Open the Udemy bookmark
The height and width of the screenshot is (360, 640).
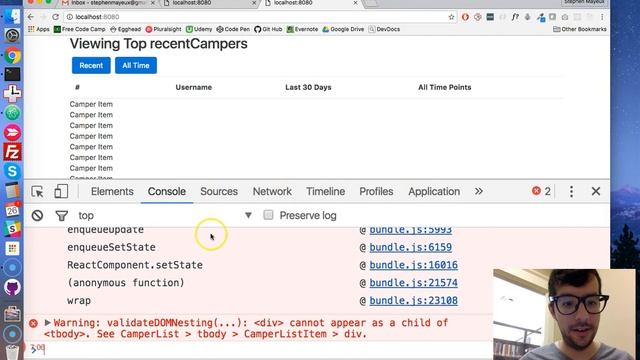[199, 29]
